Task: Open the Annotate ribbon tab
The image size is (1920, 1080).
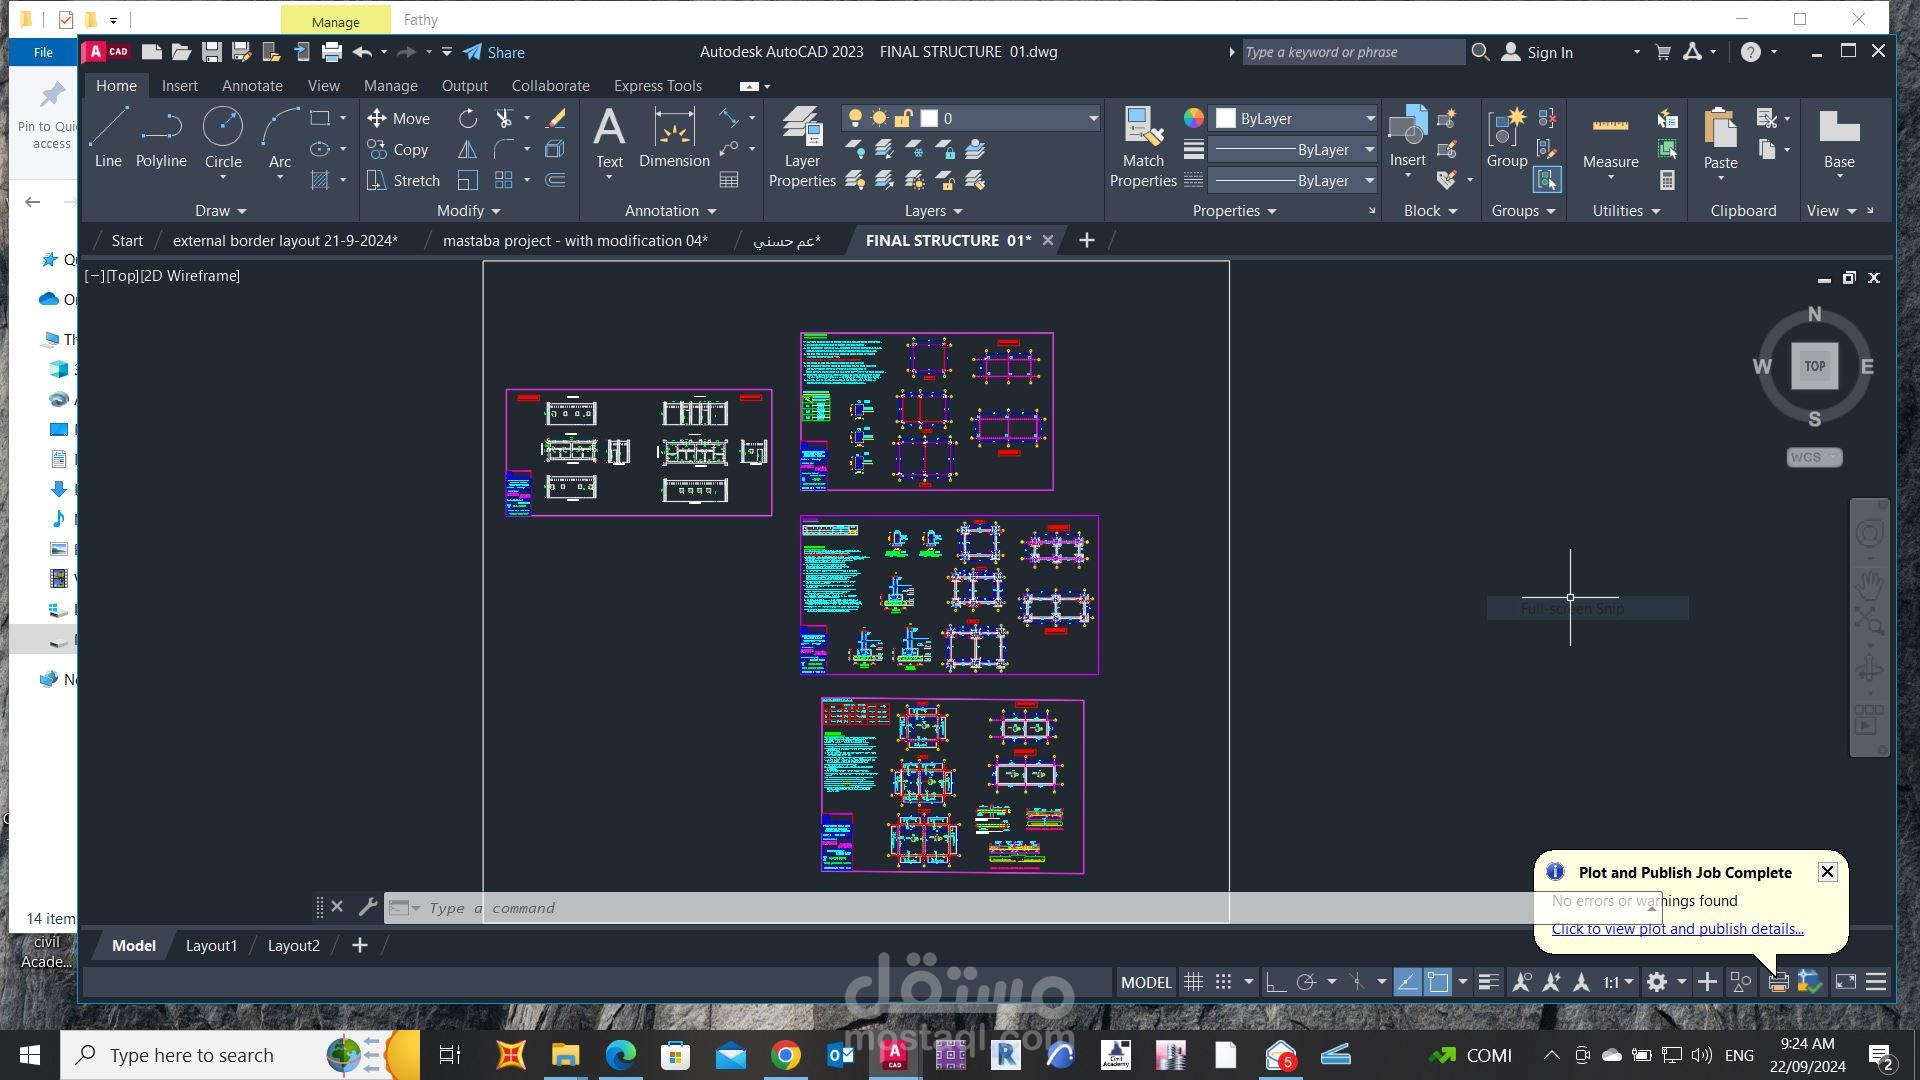Action: 252,86
